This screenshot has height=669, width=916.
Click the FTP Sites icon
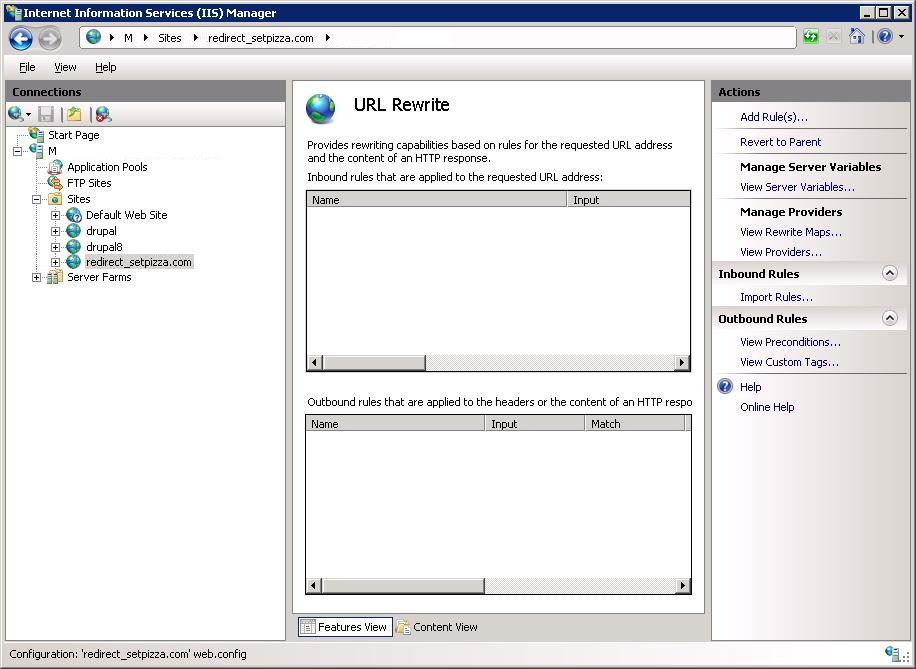tap(55, 183)
